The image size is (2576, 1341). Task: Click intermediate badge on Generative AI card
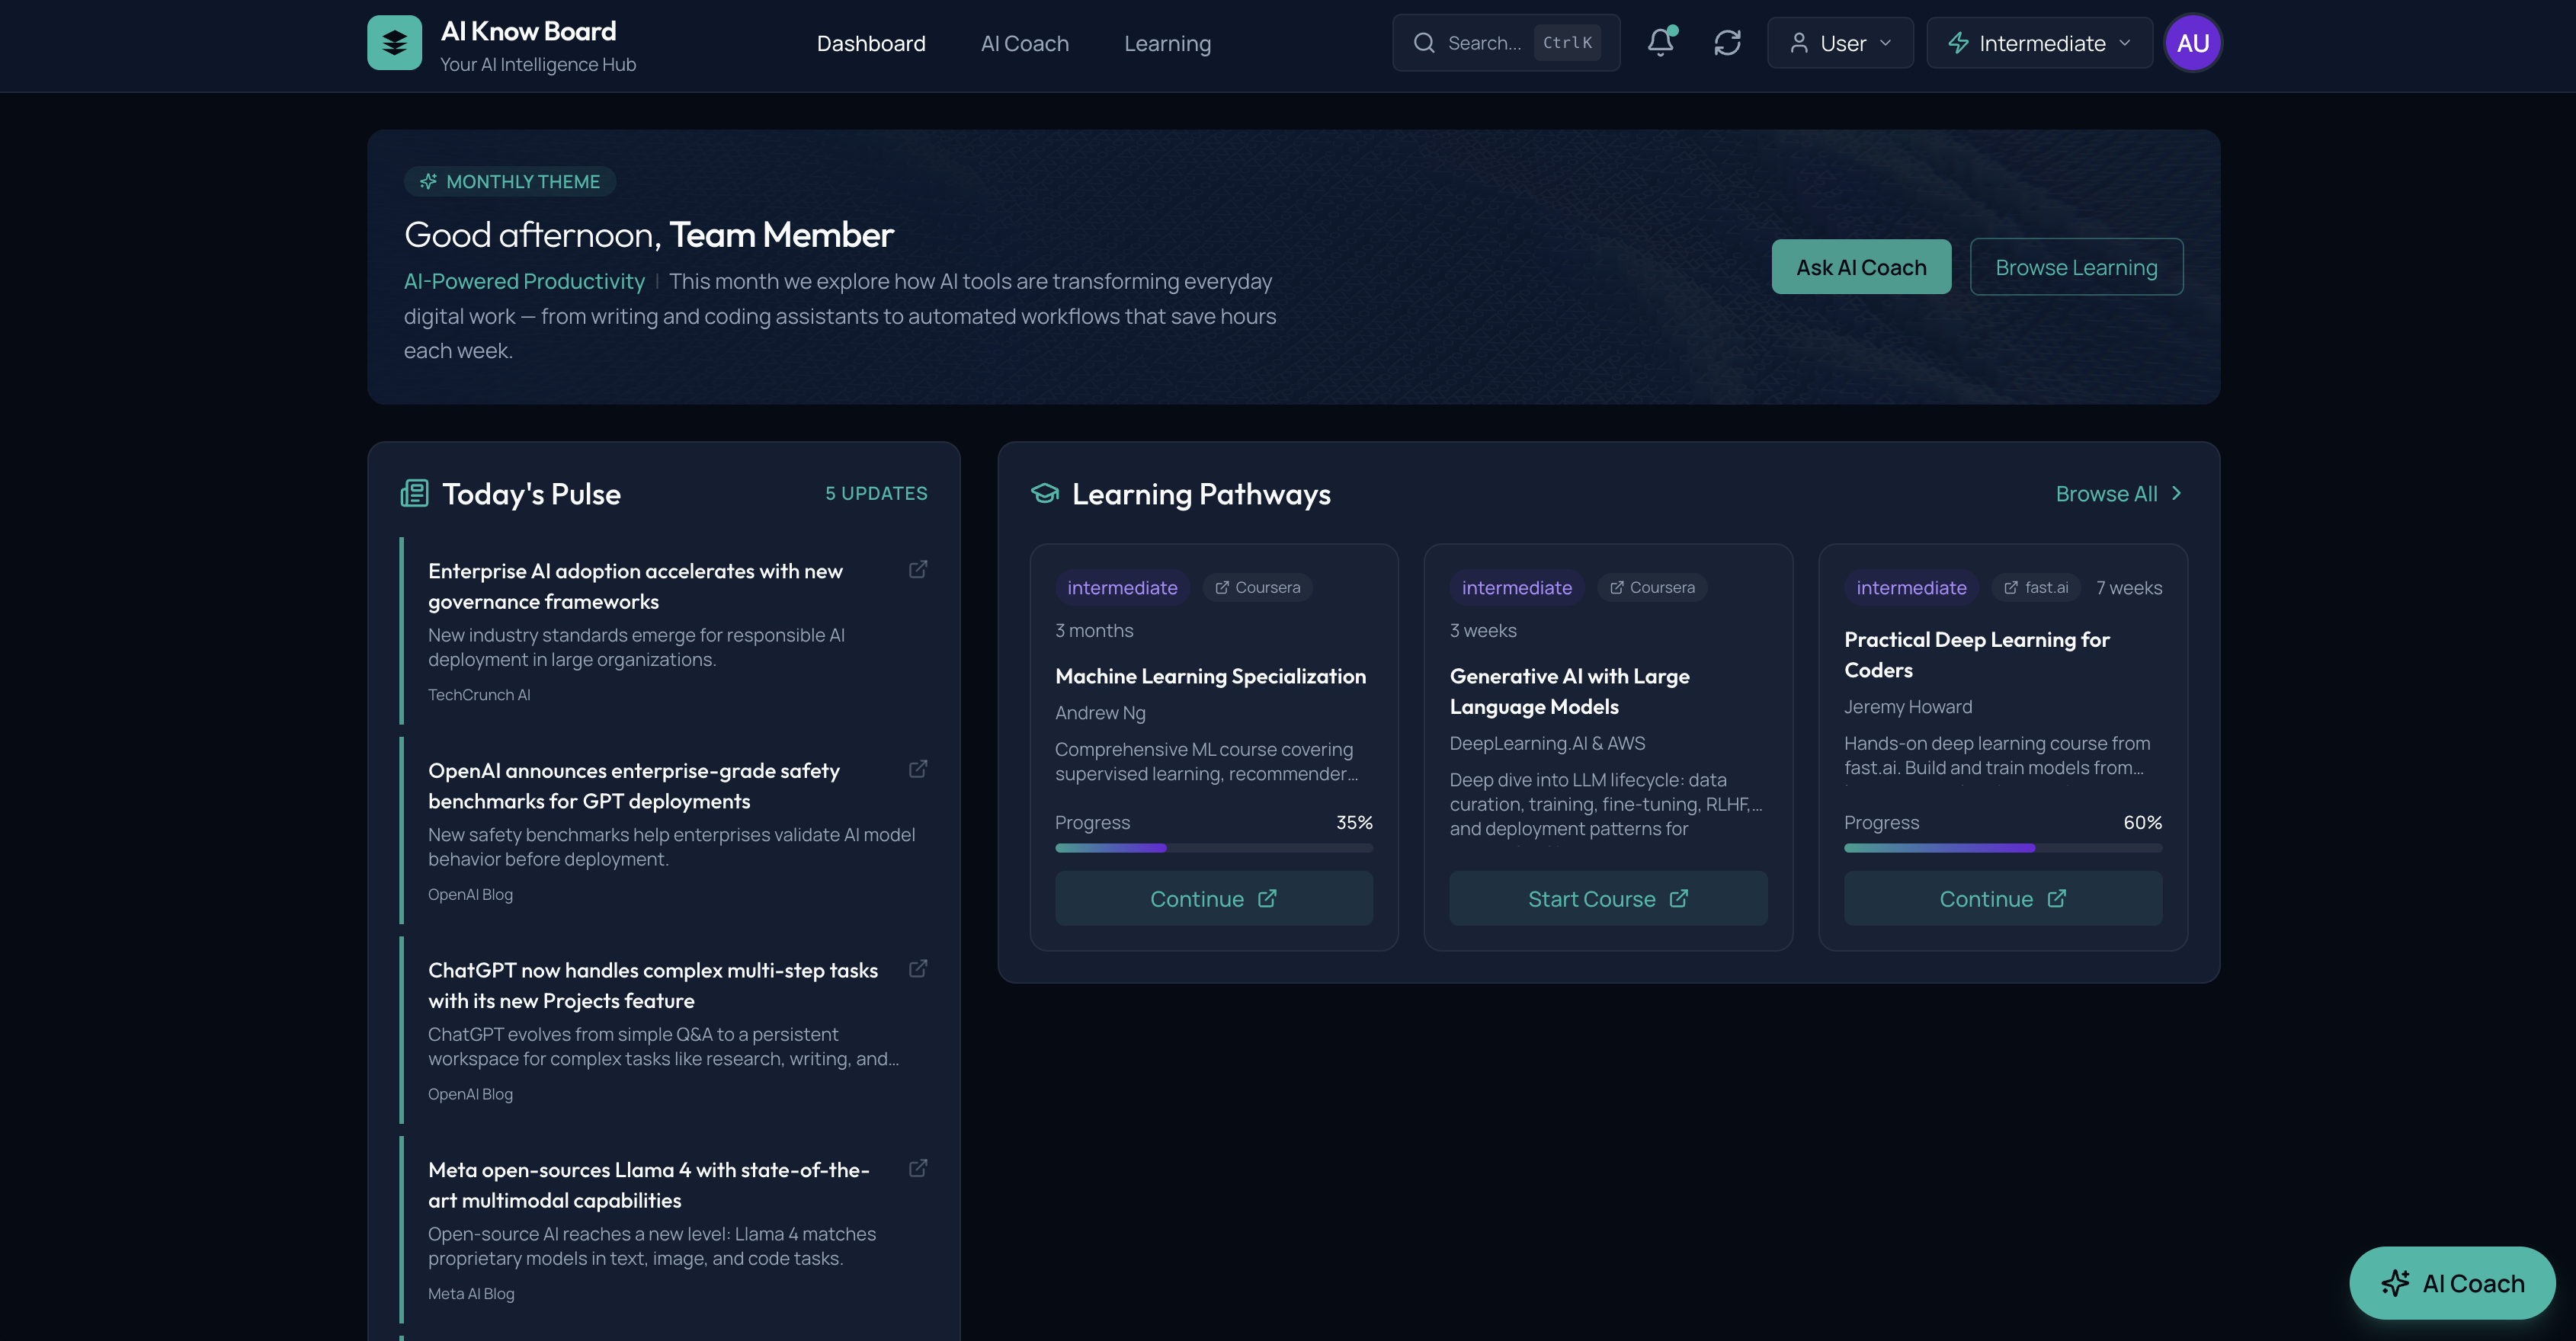point(1516,587)
